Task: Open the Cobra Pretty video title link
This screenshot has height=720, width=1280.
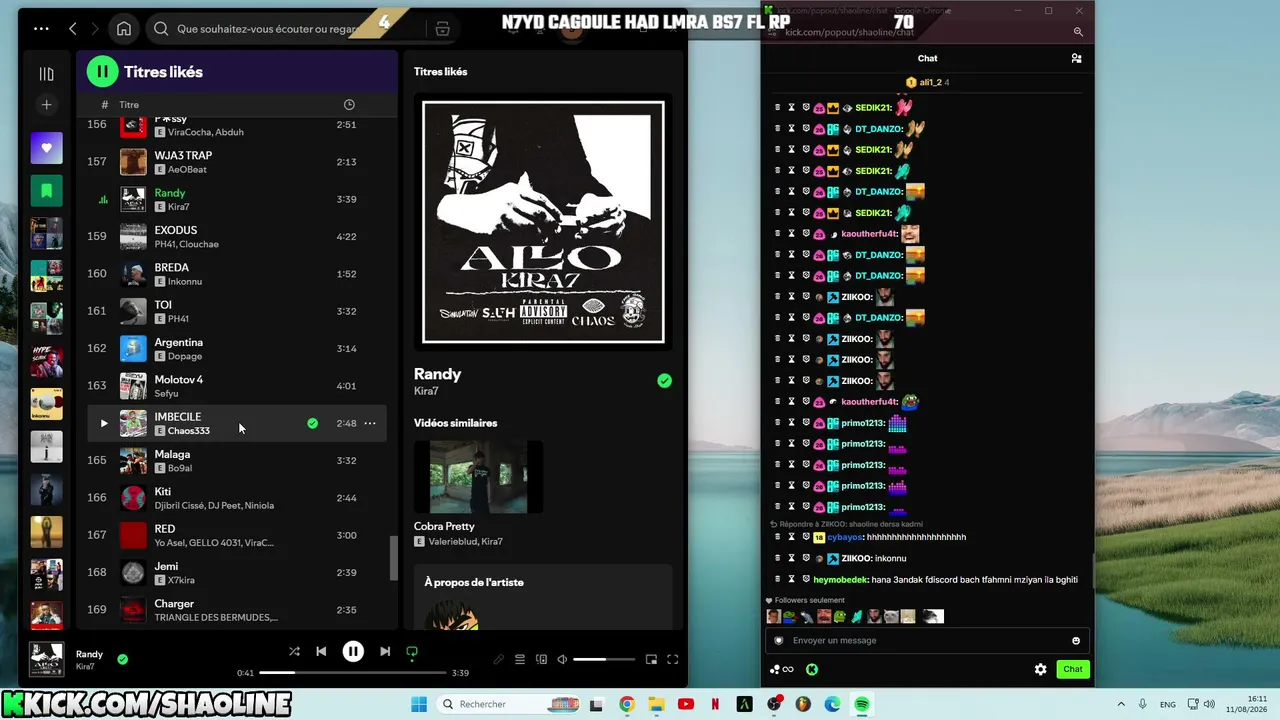Action: coord(444,526)
